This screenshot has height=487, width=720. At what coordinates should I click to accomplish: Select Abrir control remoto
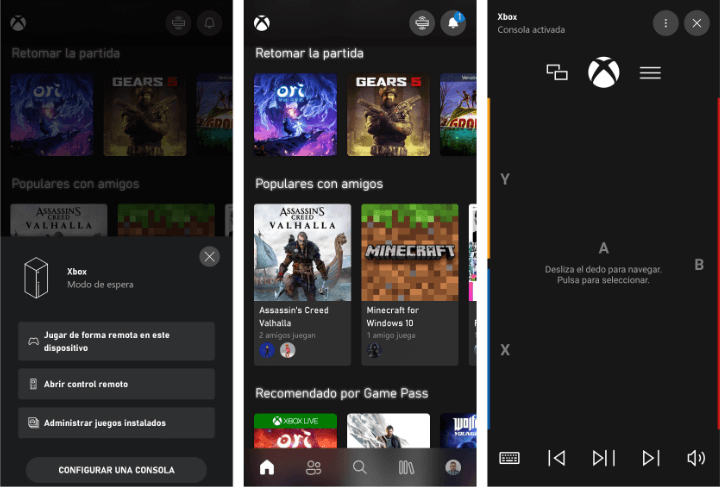click(x=117, y=384)
